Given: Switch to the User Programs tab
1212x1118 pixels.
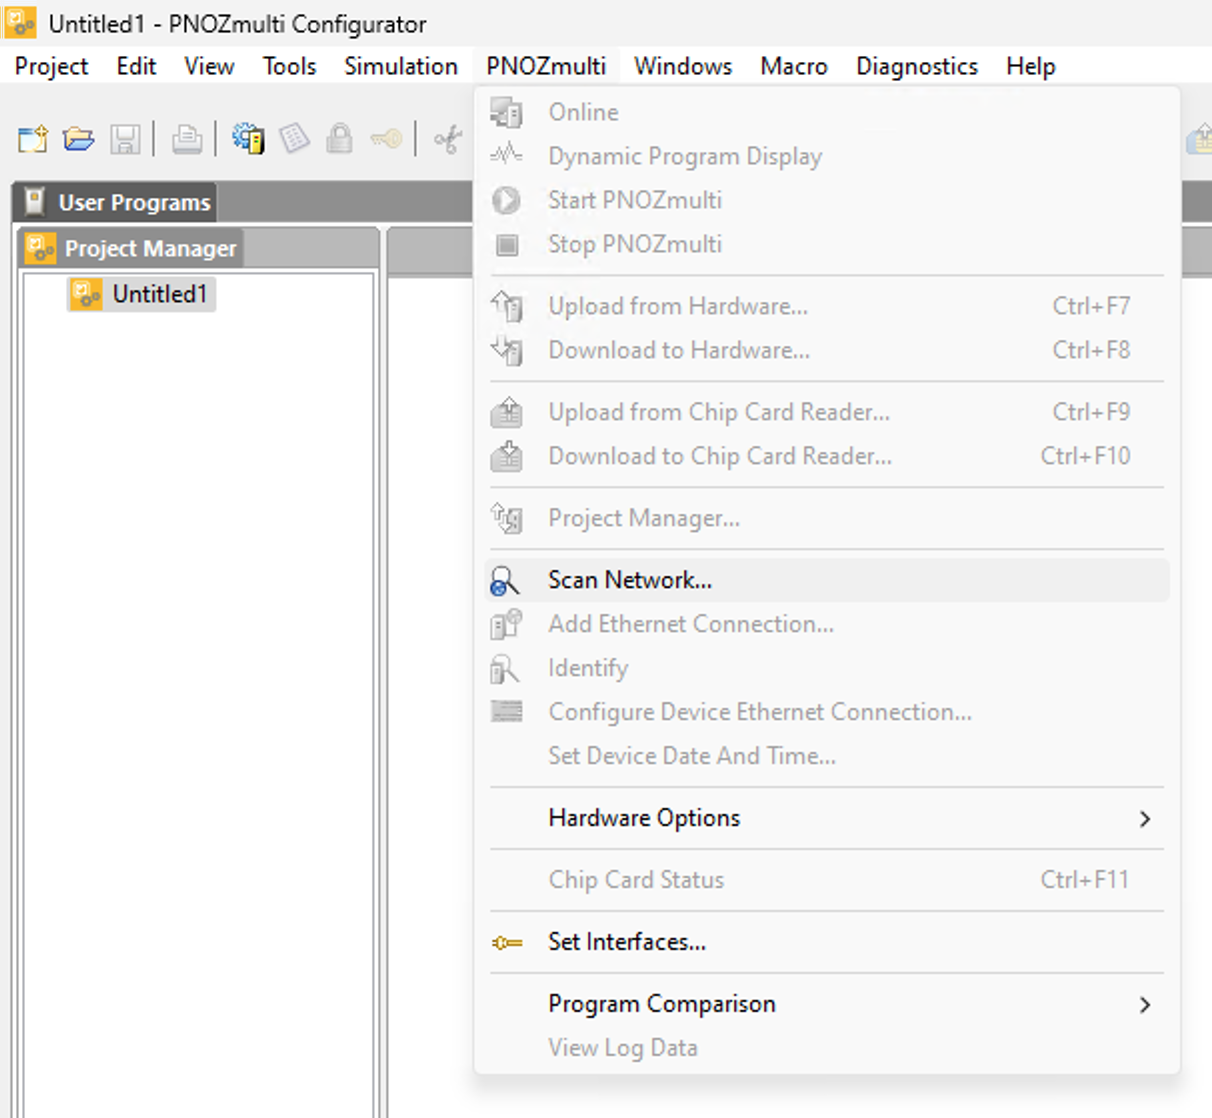Looking at the screenshot, I should click(116, 202).
